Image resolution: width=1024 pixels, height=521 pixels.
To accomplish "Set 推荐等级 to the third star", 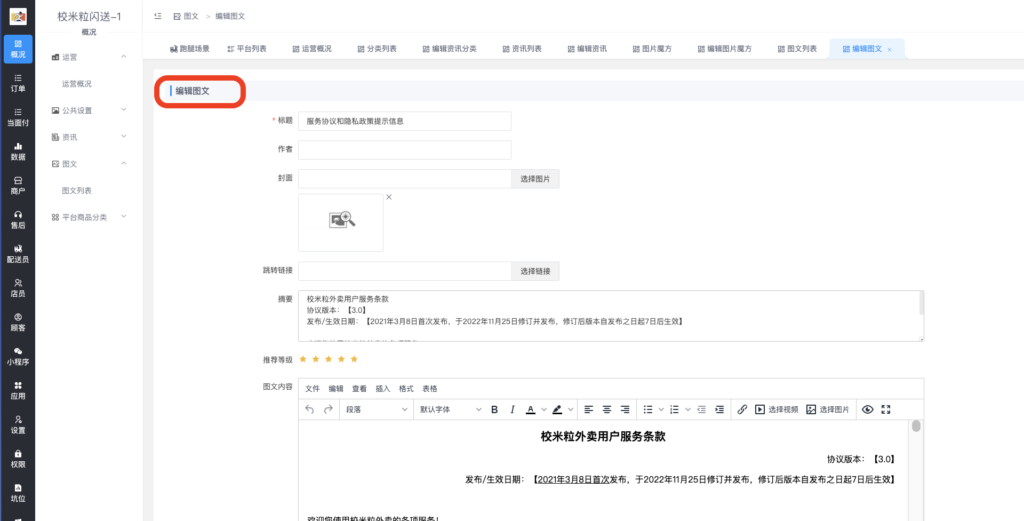I will pos(328,359).
